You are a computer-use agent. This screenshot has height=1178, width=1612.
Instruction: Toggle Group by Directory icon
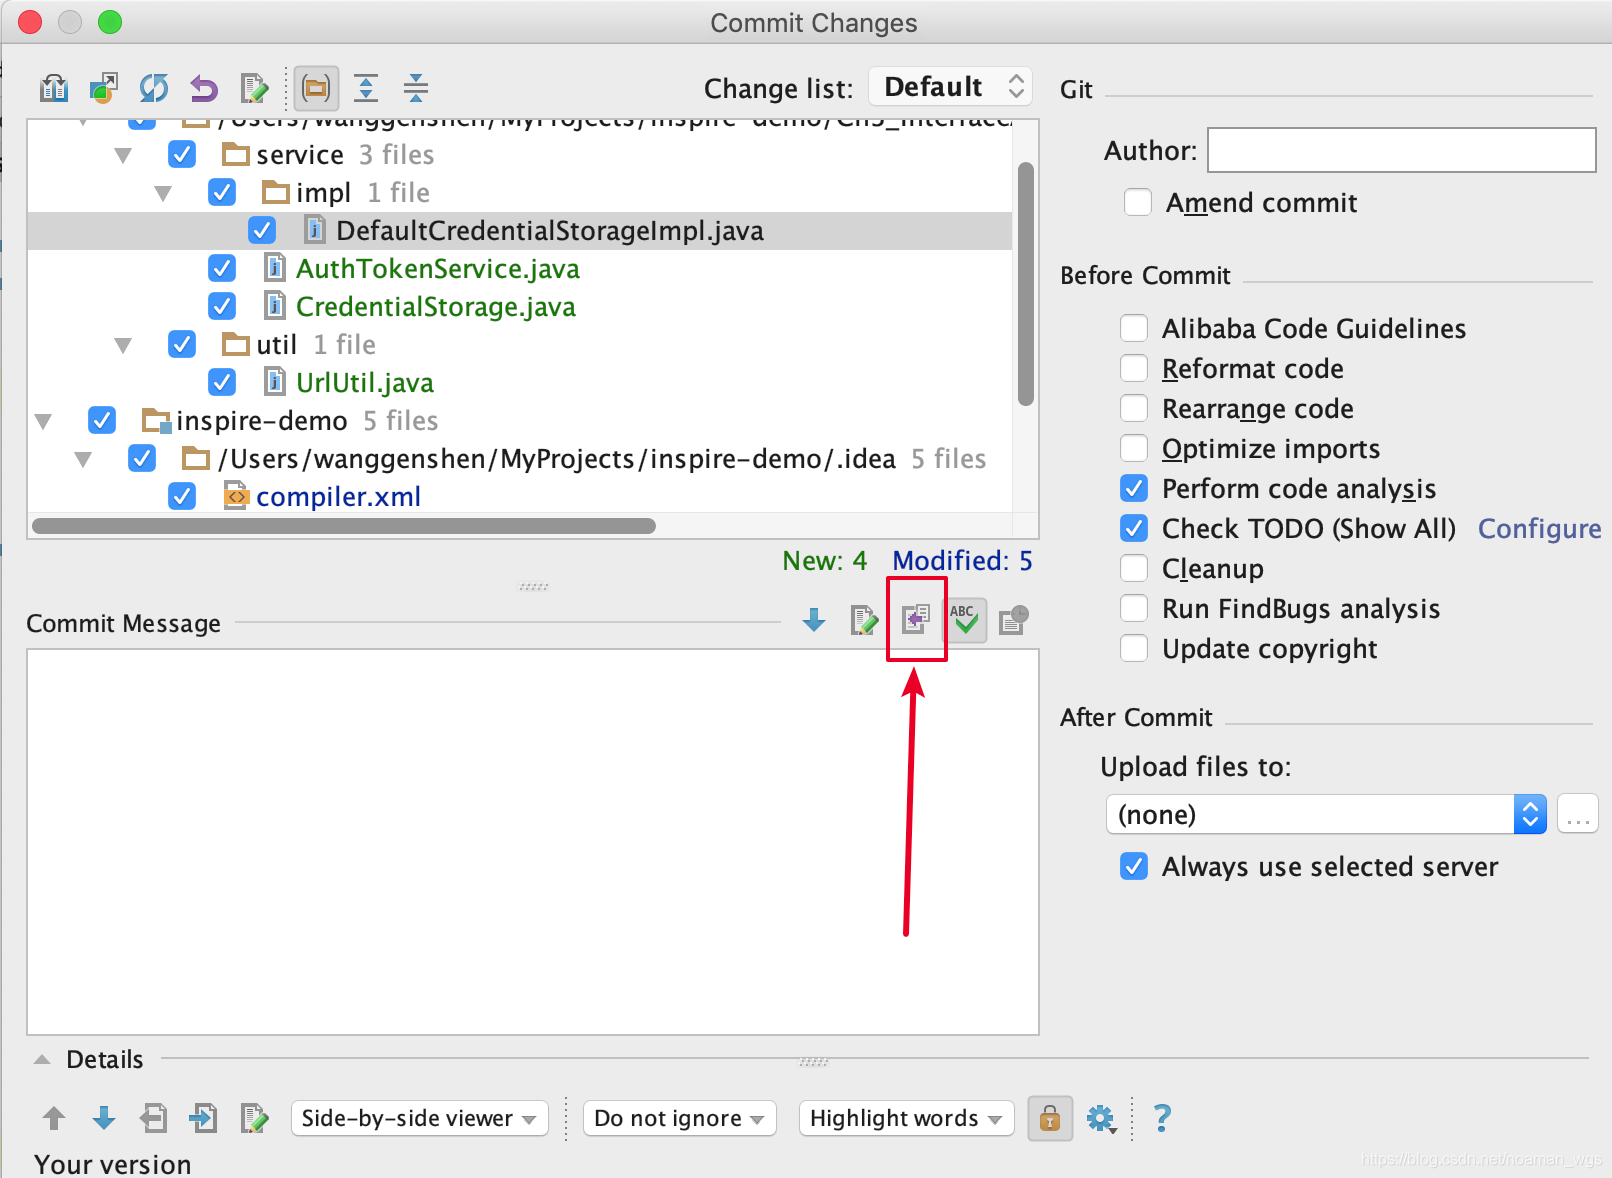point(316,88)
